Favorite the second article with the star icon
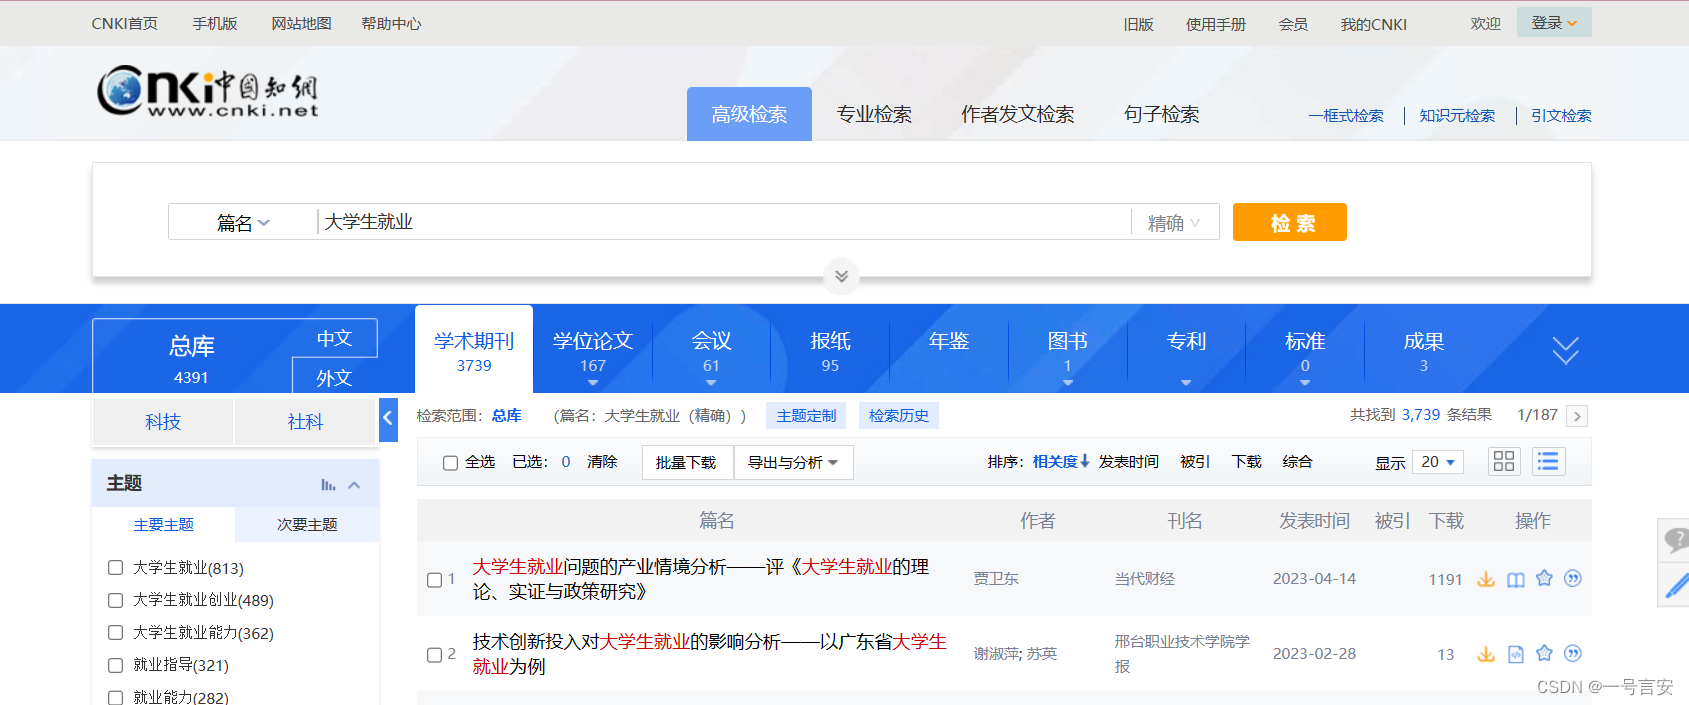 click(x=1544, y=653)
